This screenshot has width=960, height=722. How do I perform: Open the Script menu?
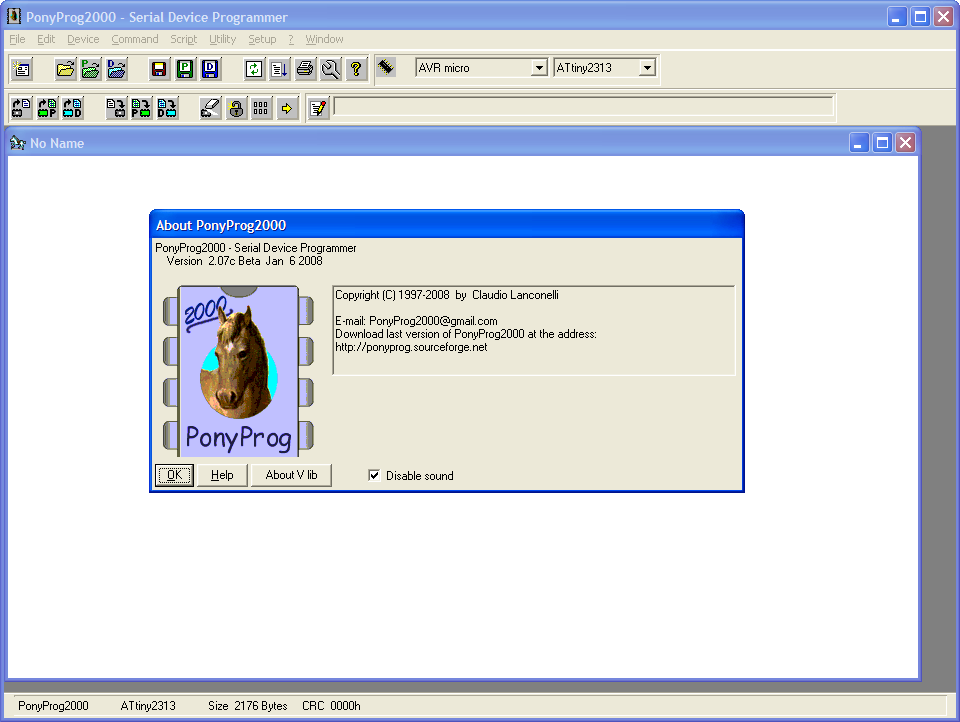(184, 39)
